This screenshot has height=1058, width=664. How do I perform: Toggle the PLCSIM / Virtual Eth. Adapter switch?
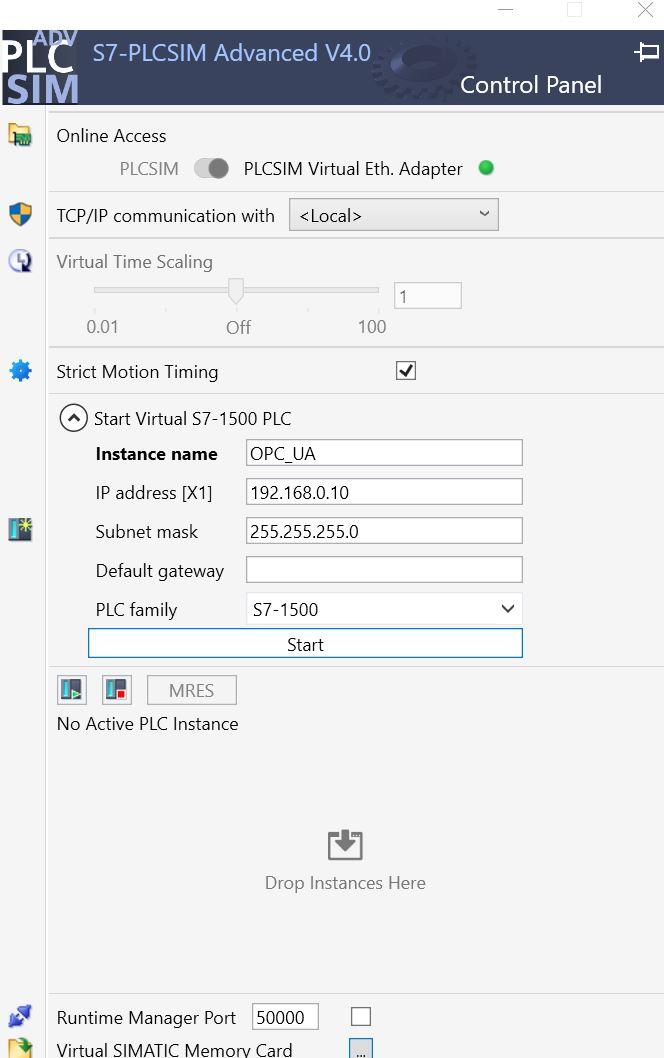click(x=211, y=168)
